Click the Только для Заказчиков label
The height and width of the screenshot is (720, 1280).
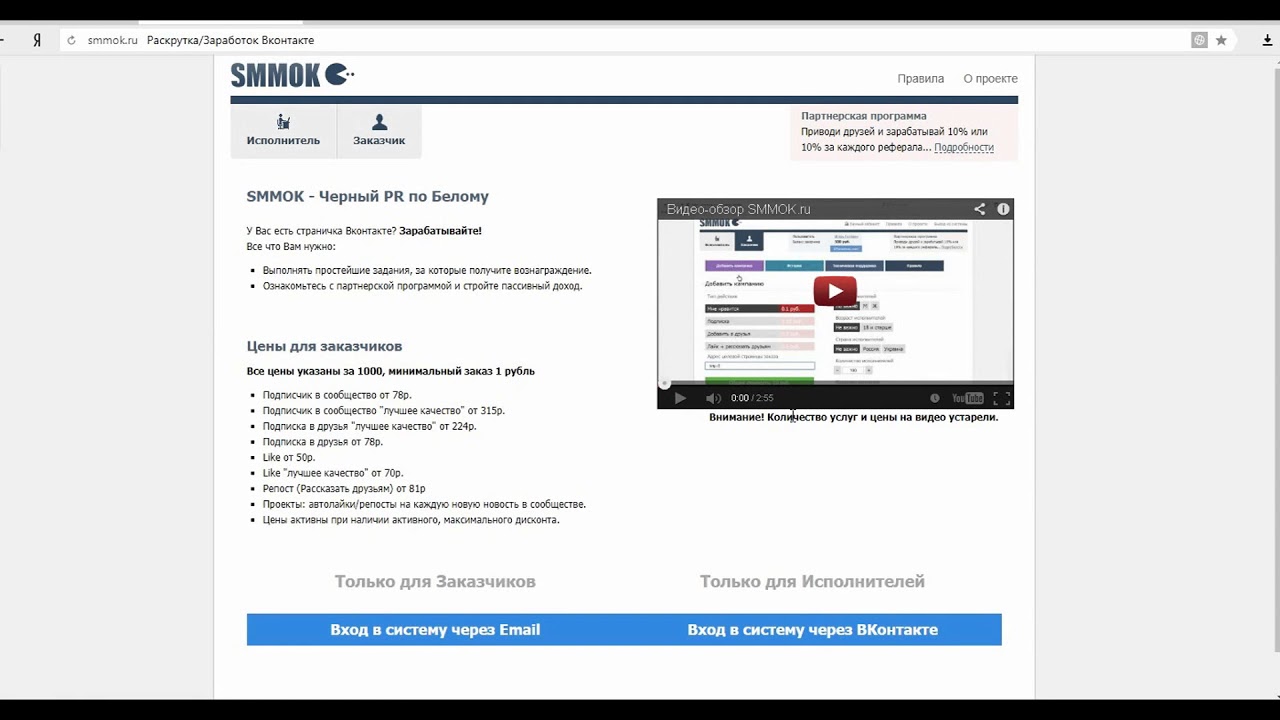pyautogui.click(x=435, y=581)
